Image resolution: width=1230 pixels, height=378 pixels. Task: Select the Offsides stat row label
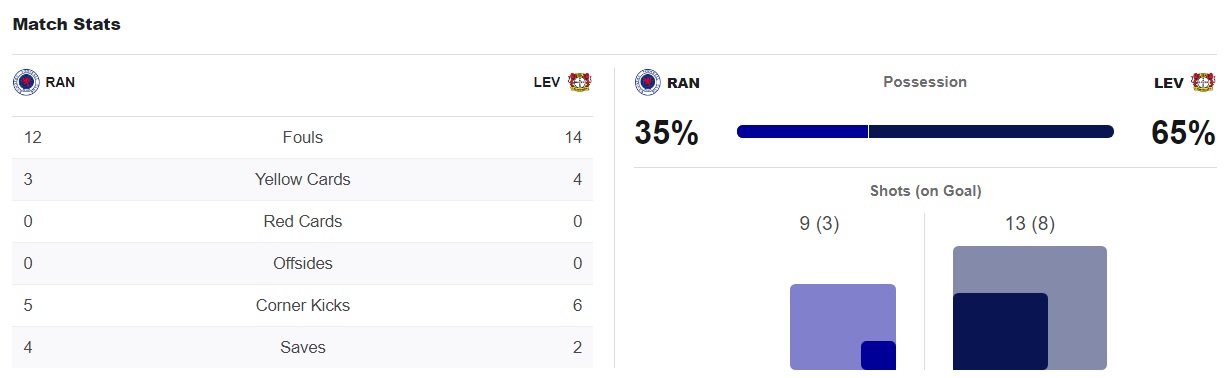click(303, 264)
